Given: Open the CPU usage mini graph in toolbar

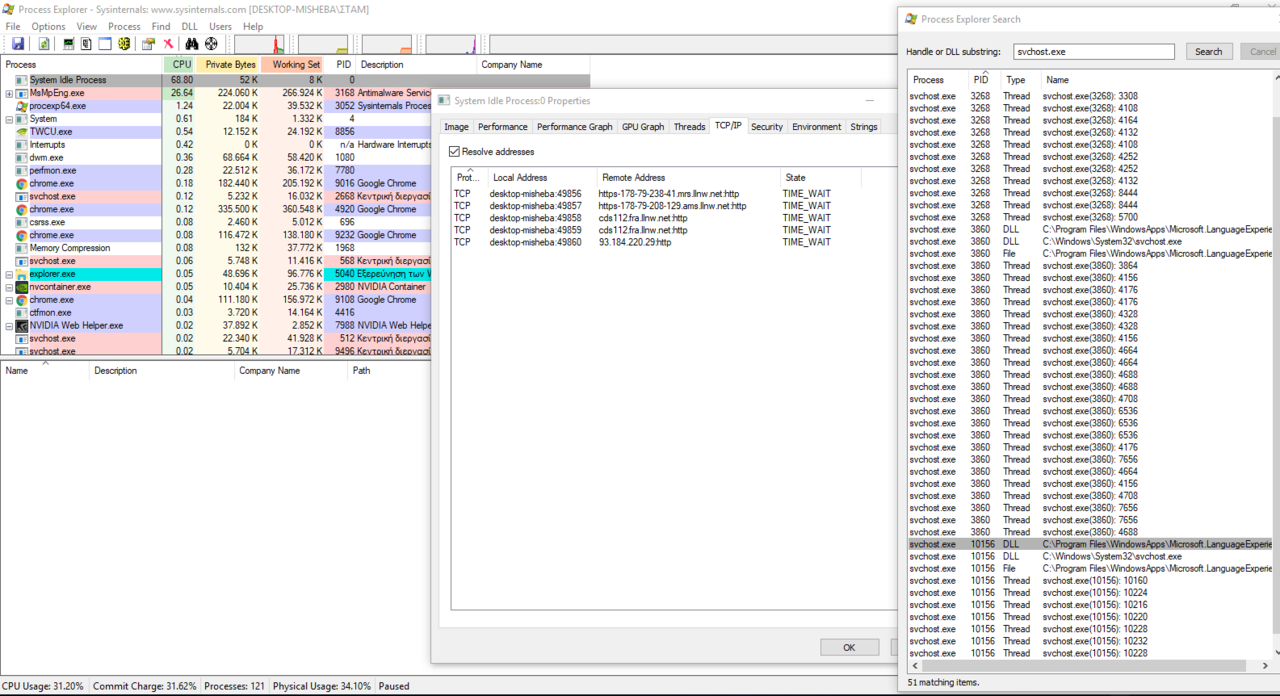Looking at the screenshot, I should [x=260, y=44].
